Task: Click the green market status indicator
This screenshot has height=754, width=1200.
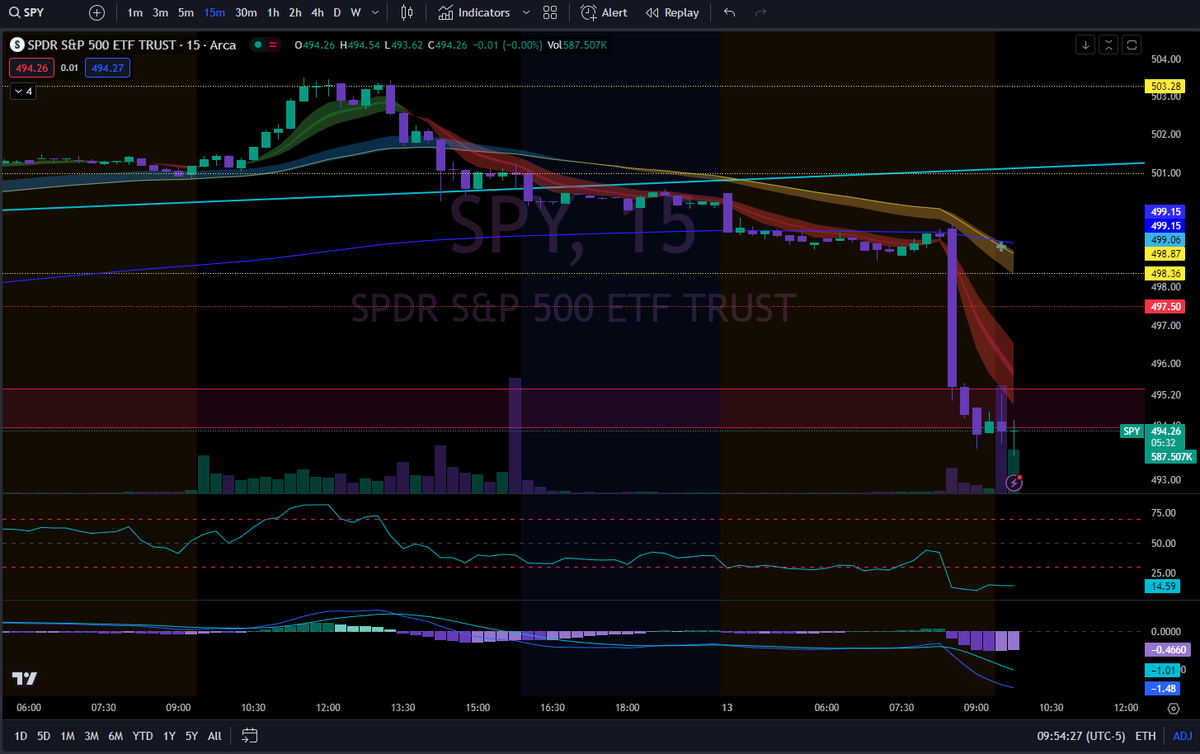Action: 258,44
